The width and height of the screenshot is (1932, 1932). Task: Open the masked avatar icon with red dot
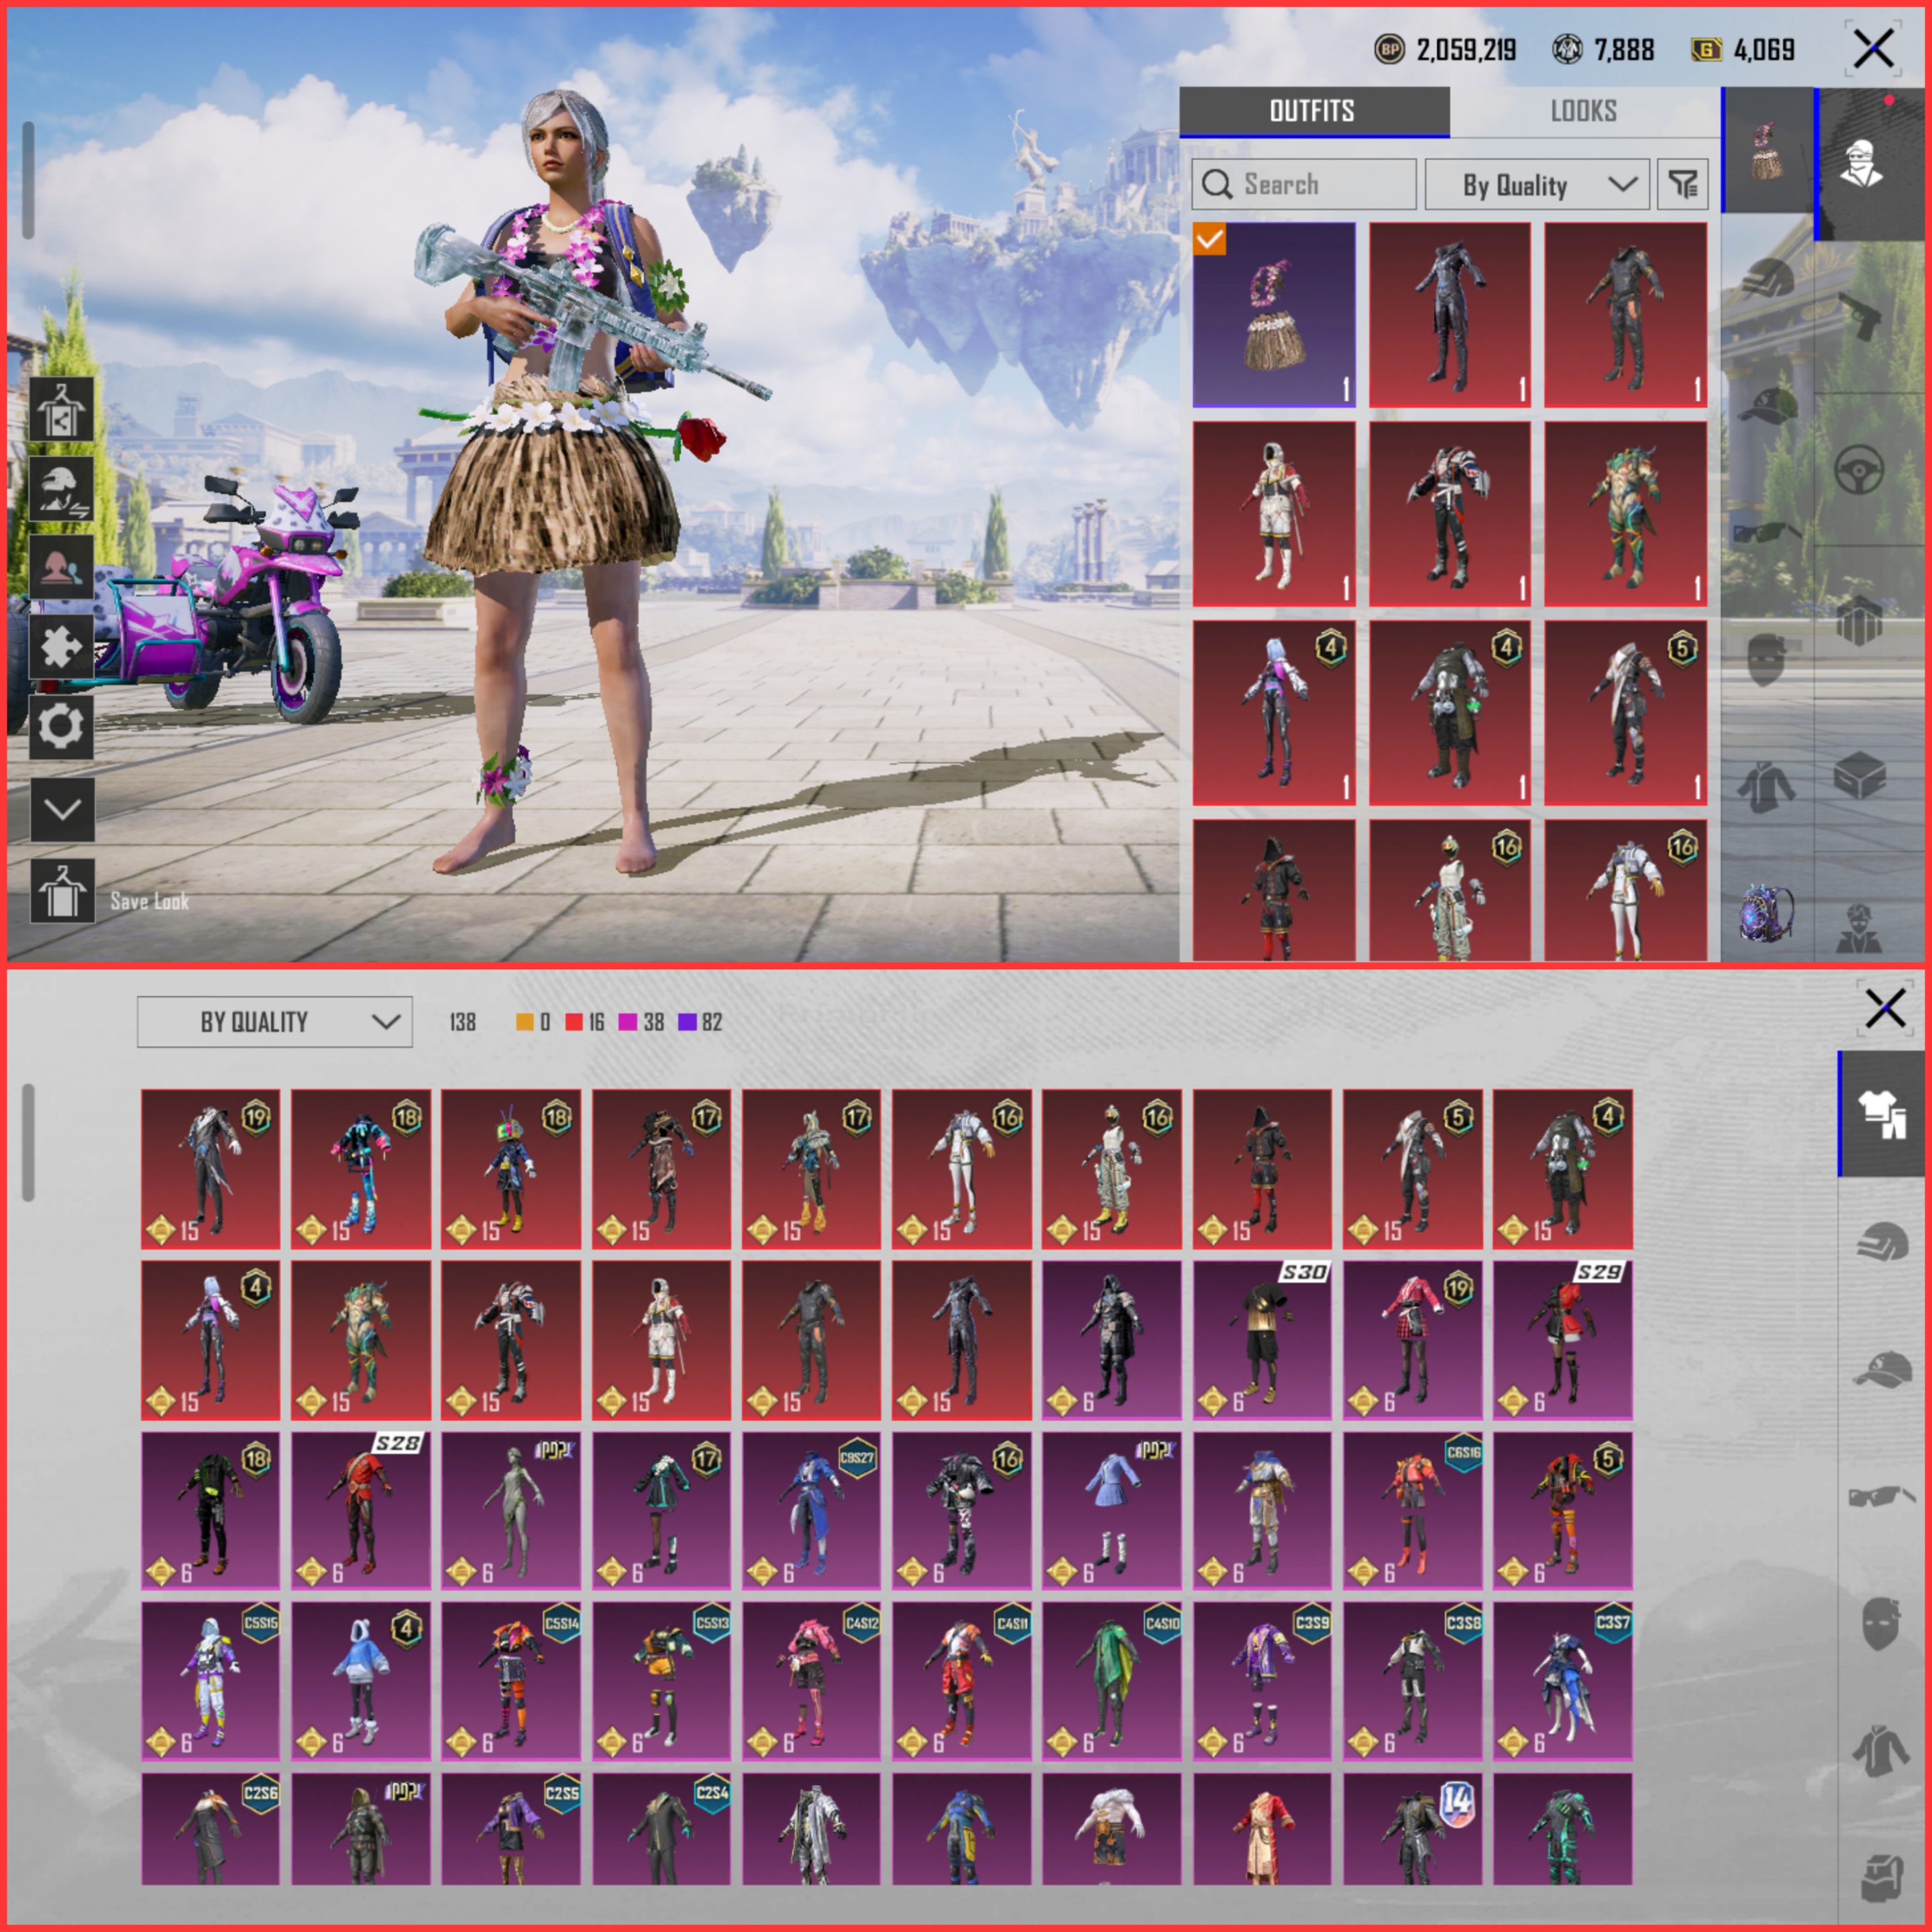(1862, 163)
